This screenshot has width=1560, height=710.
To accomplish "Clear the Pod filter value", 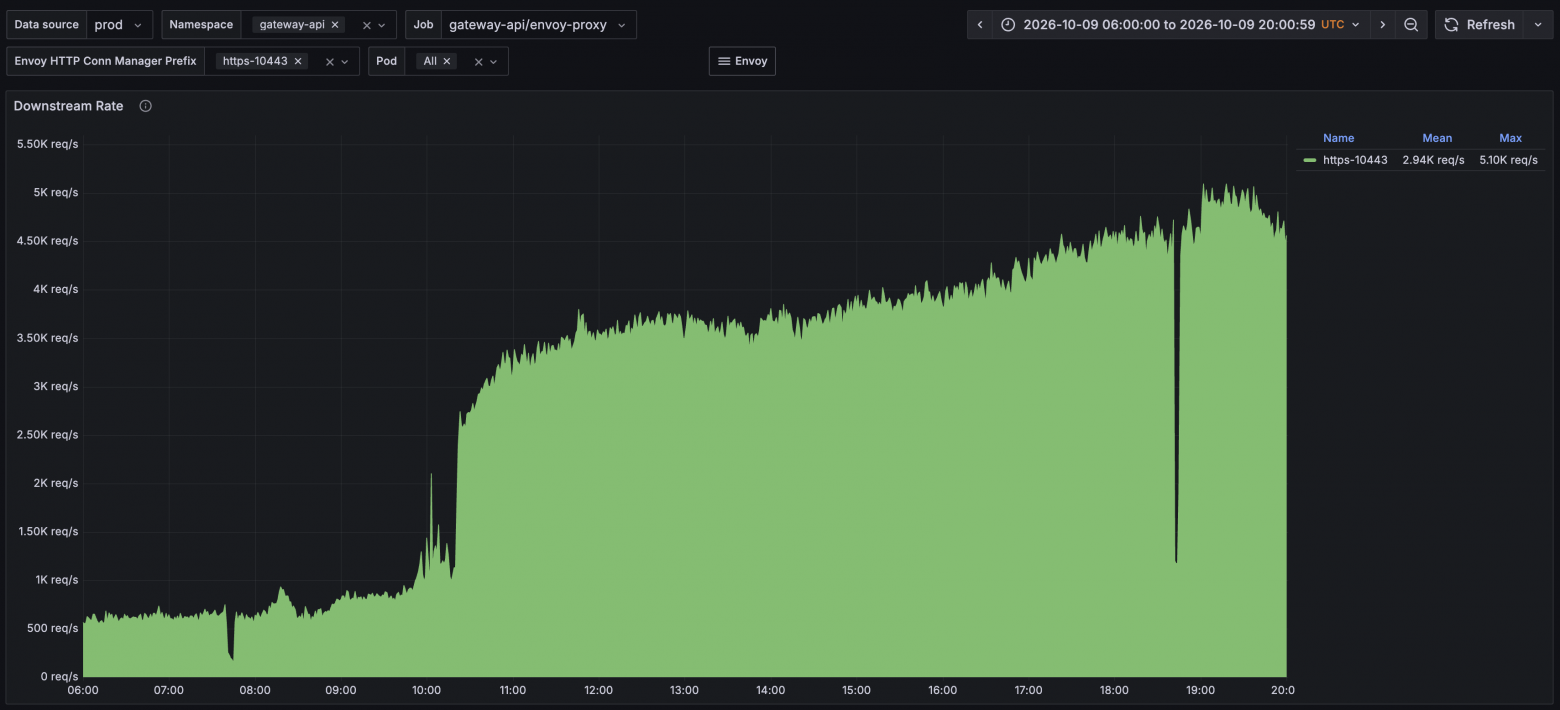I will [479, 62].
